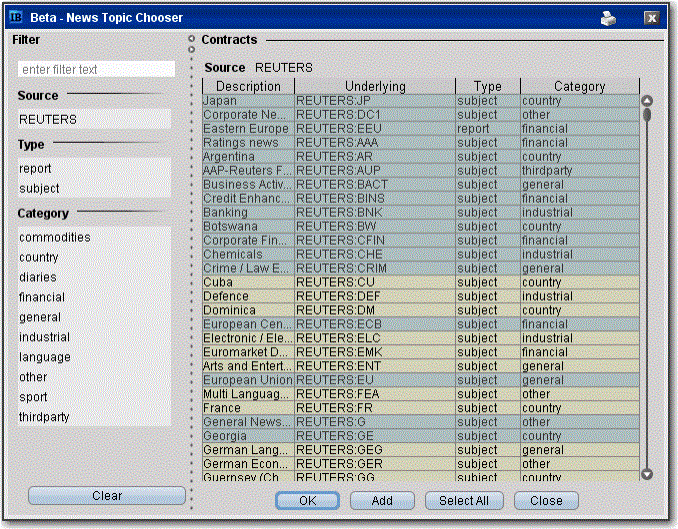Select report in the Type filter
Viewport: 678px width, 529px height.
click(94, 168)
